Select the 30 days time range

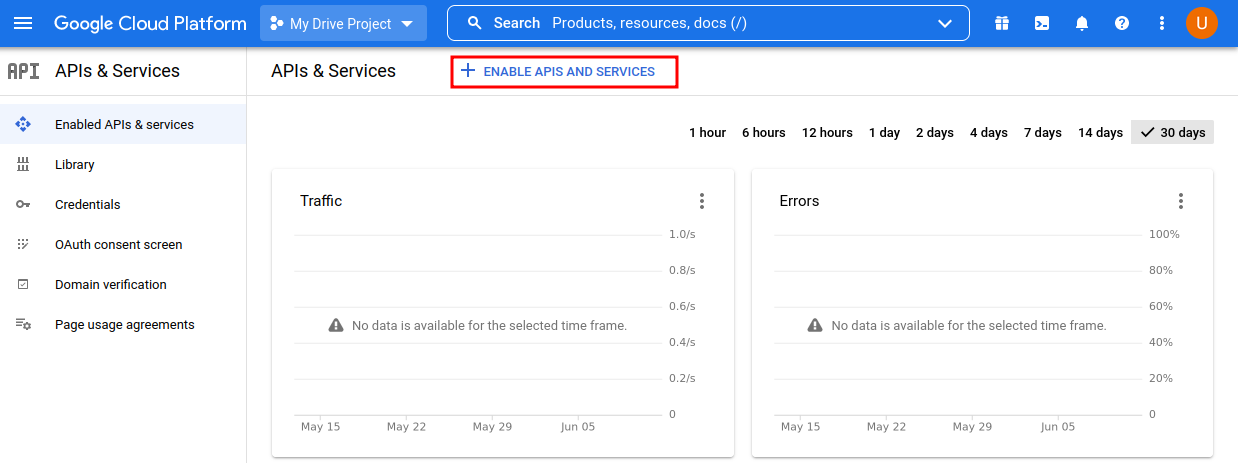1172,132
